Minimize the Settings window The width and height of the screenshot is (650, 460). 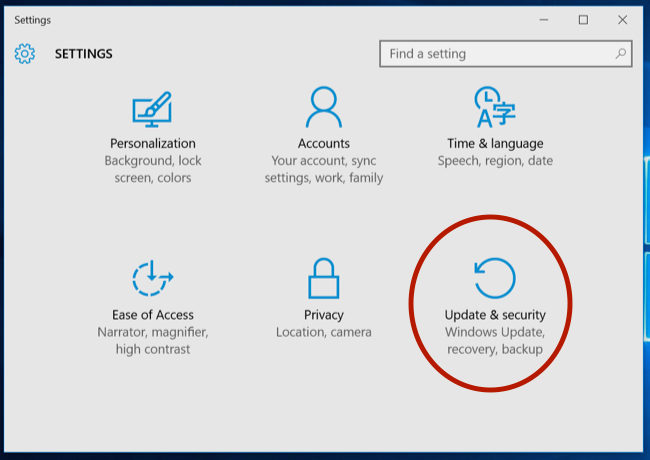(545, 19)
